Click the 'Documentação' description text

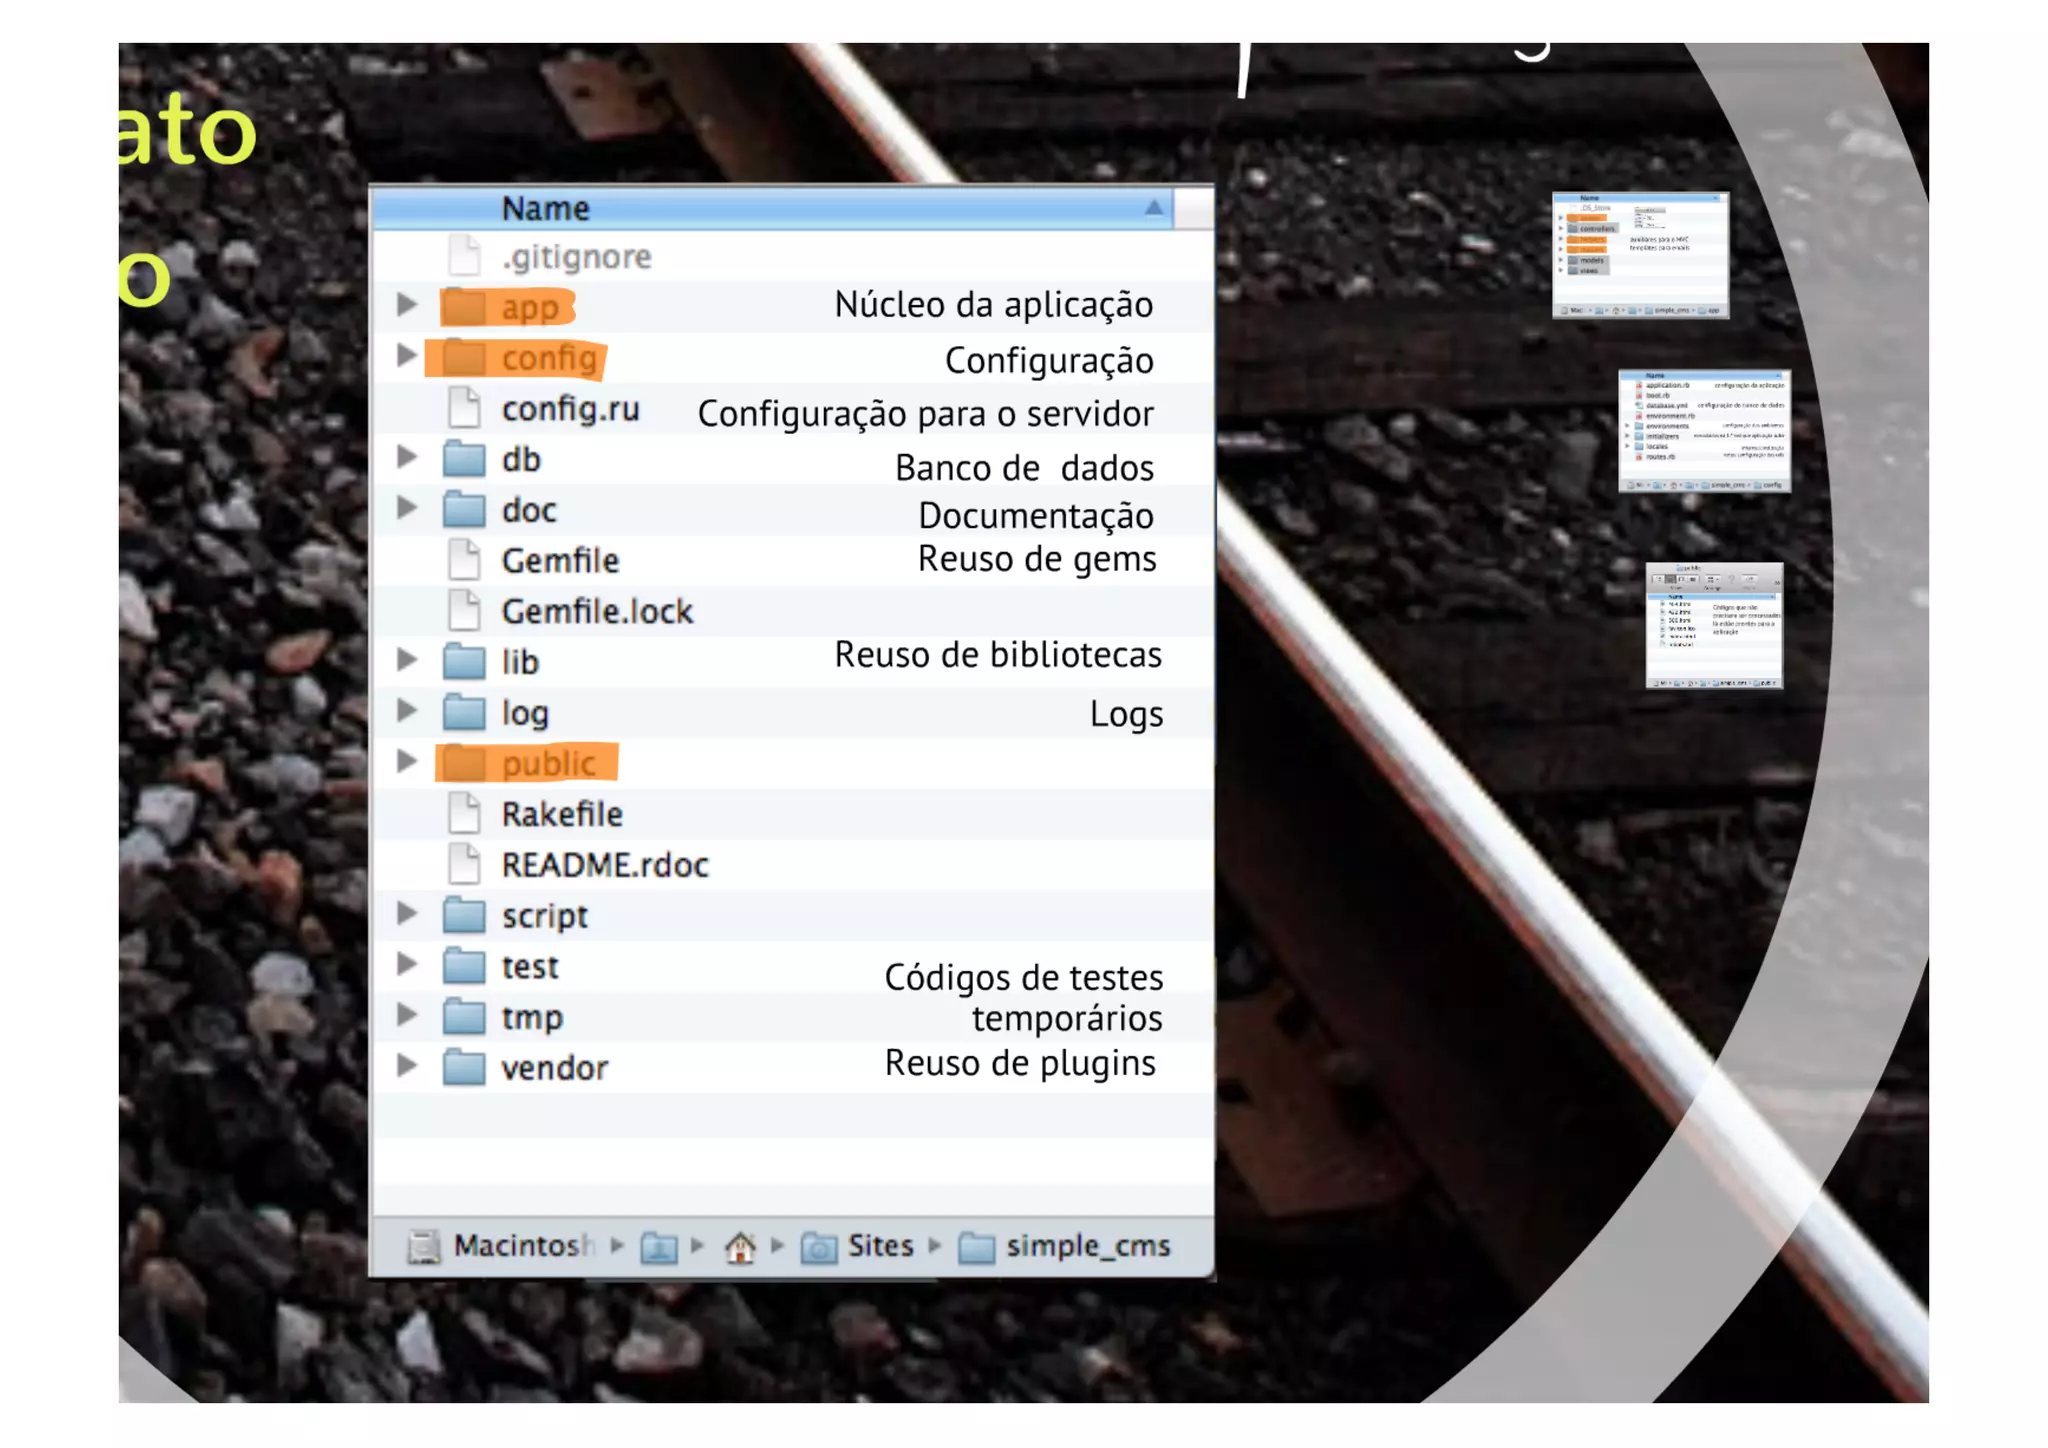(1036, 516)
